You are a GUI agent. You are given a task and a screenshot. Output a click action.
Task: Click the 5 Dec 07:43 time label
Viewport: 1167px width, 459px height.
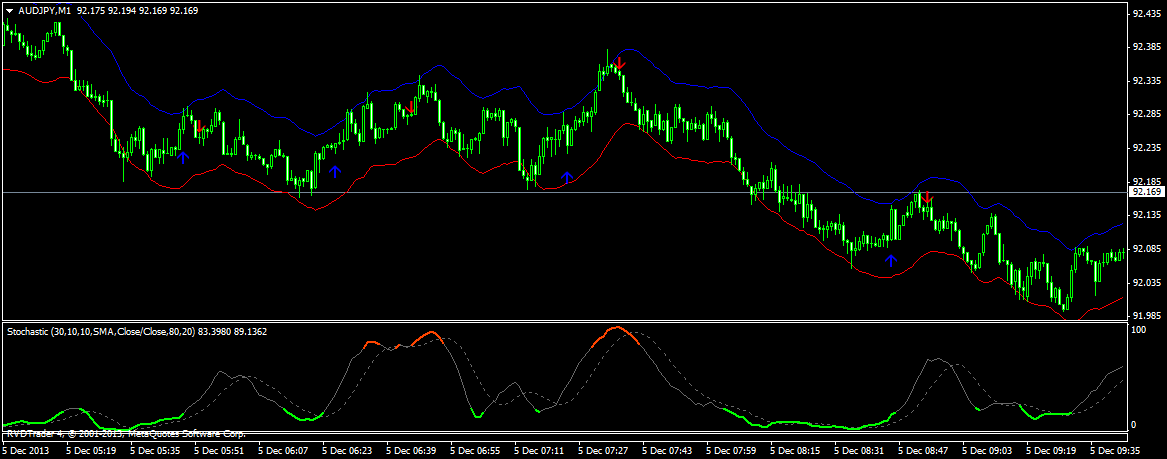[668, 450]
